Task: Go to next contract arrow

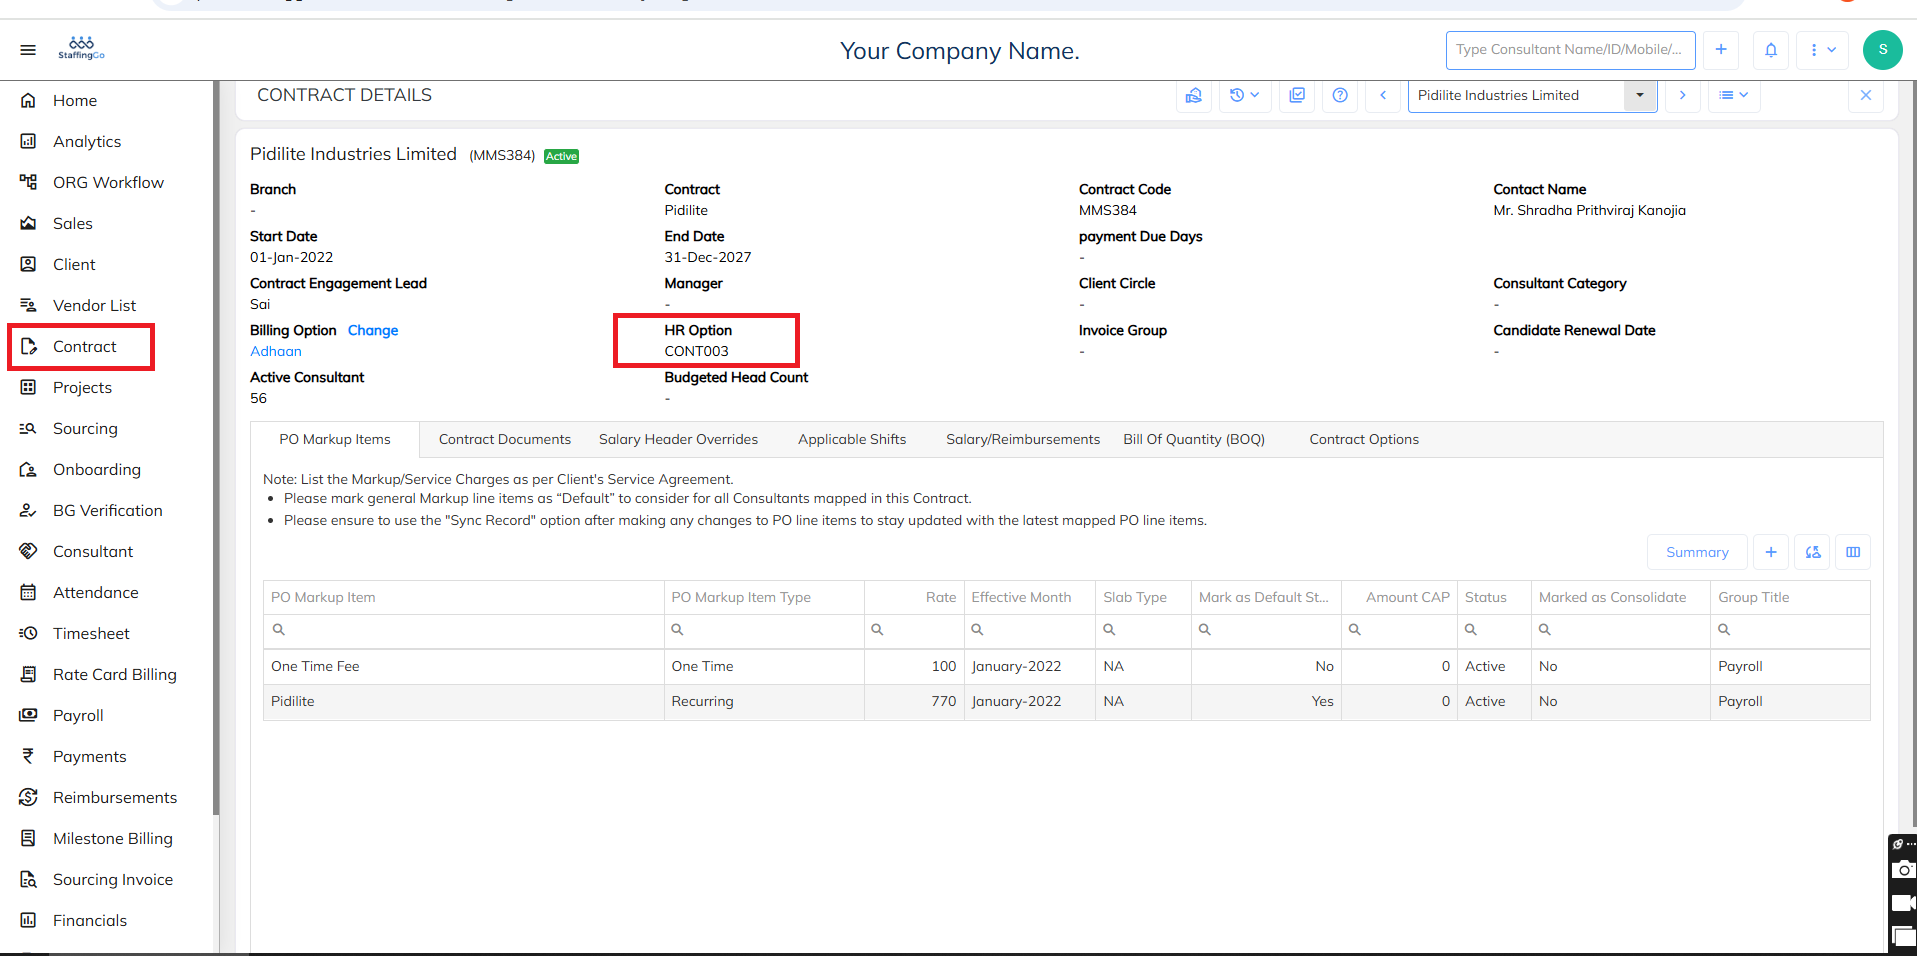Action: click(x=1683, y=95)
